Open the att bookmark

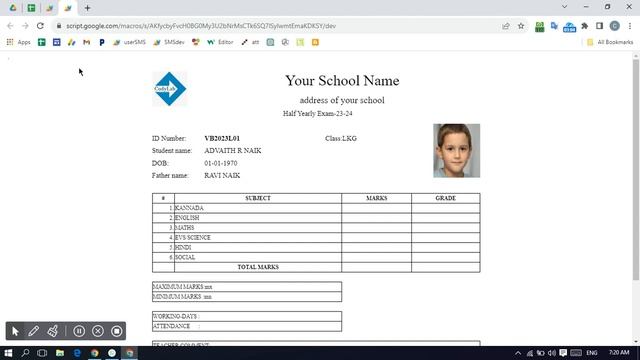coord(250,42)
